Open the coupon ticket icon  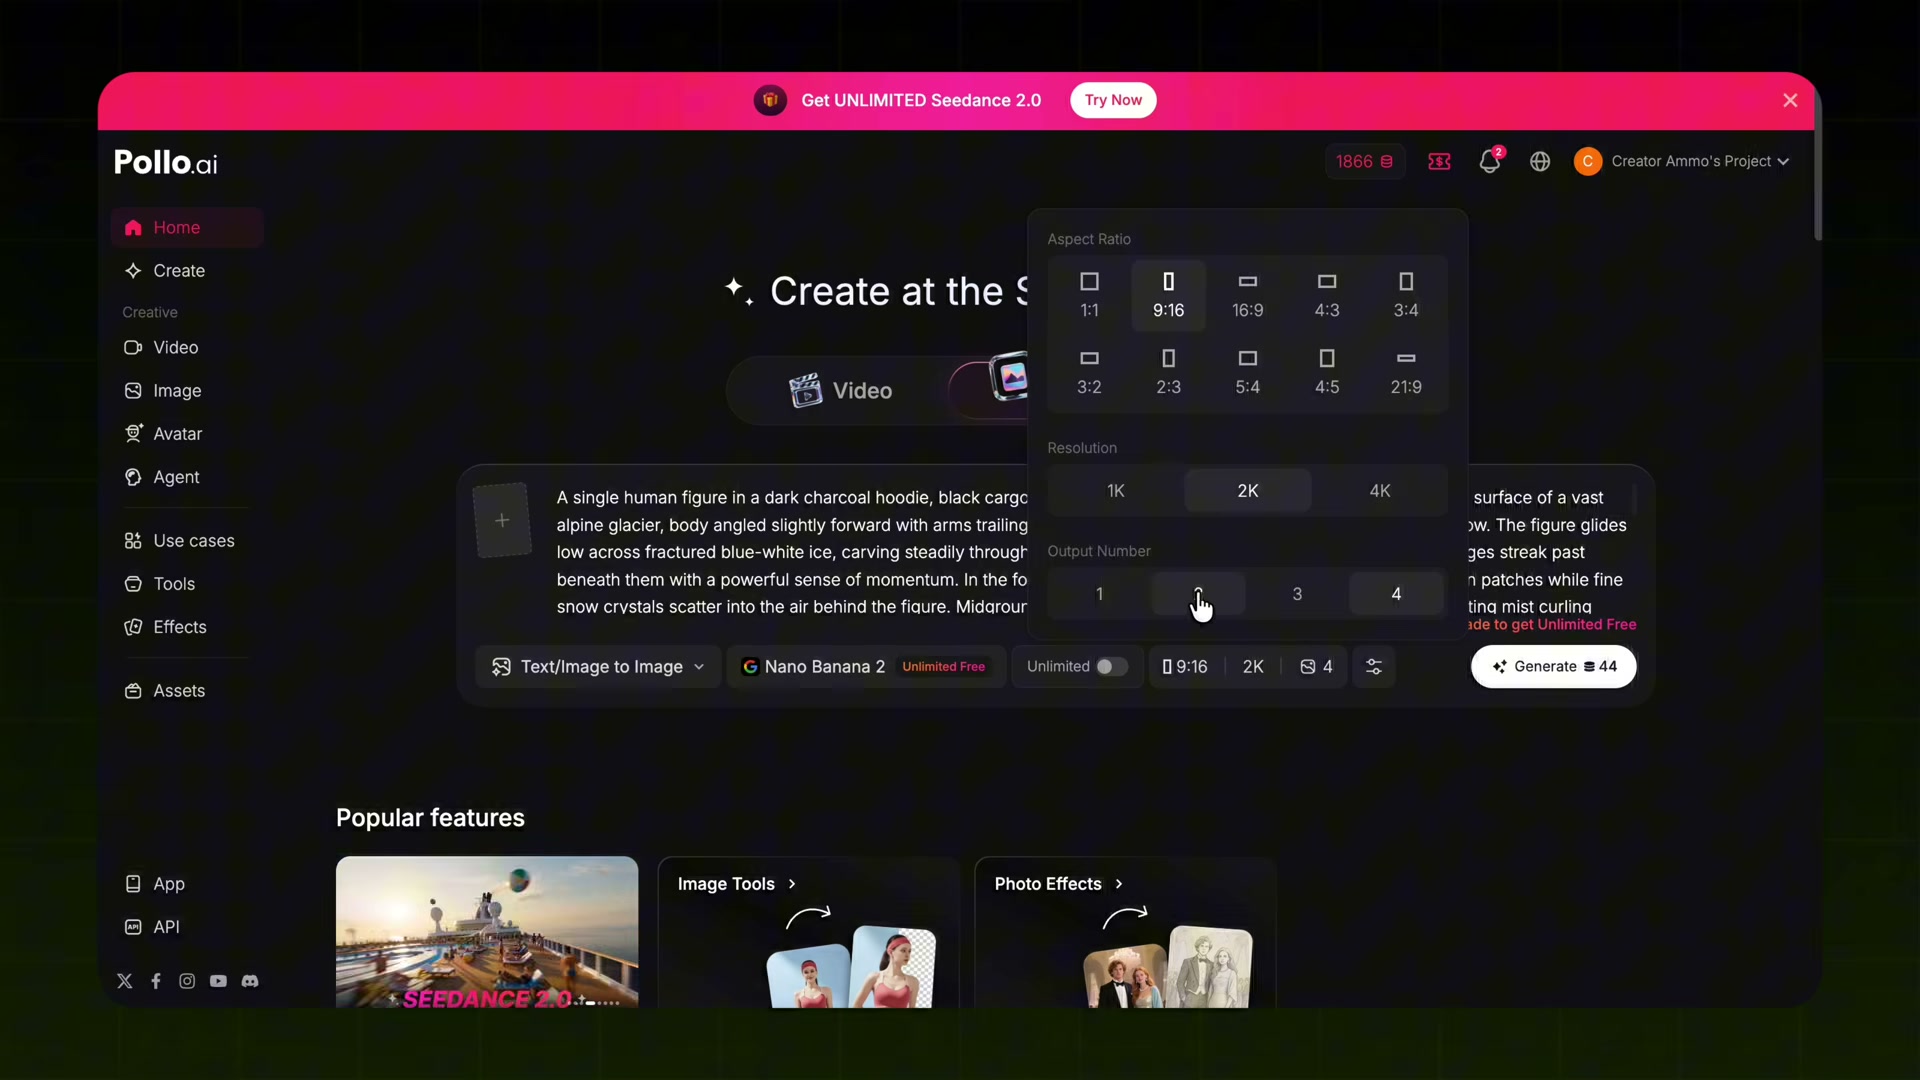(x=1439, y=161)
